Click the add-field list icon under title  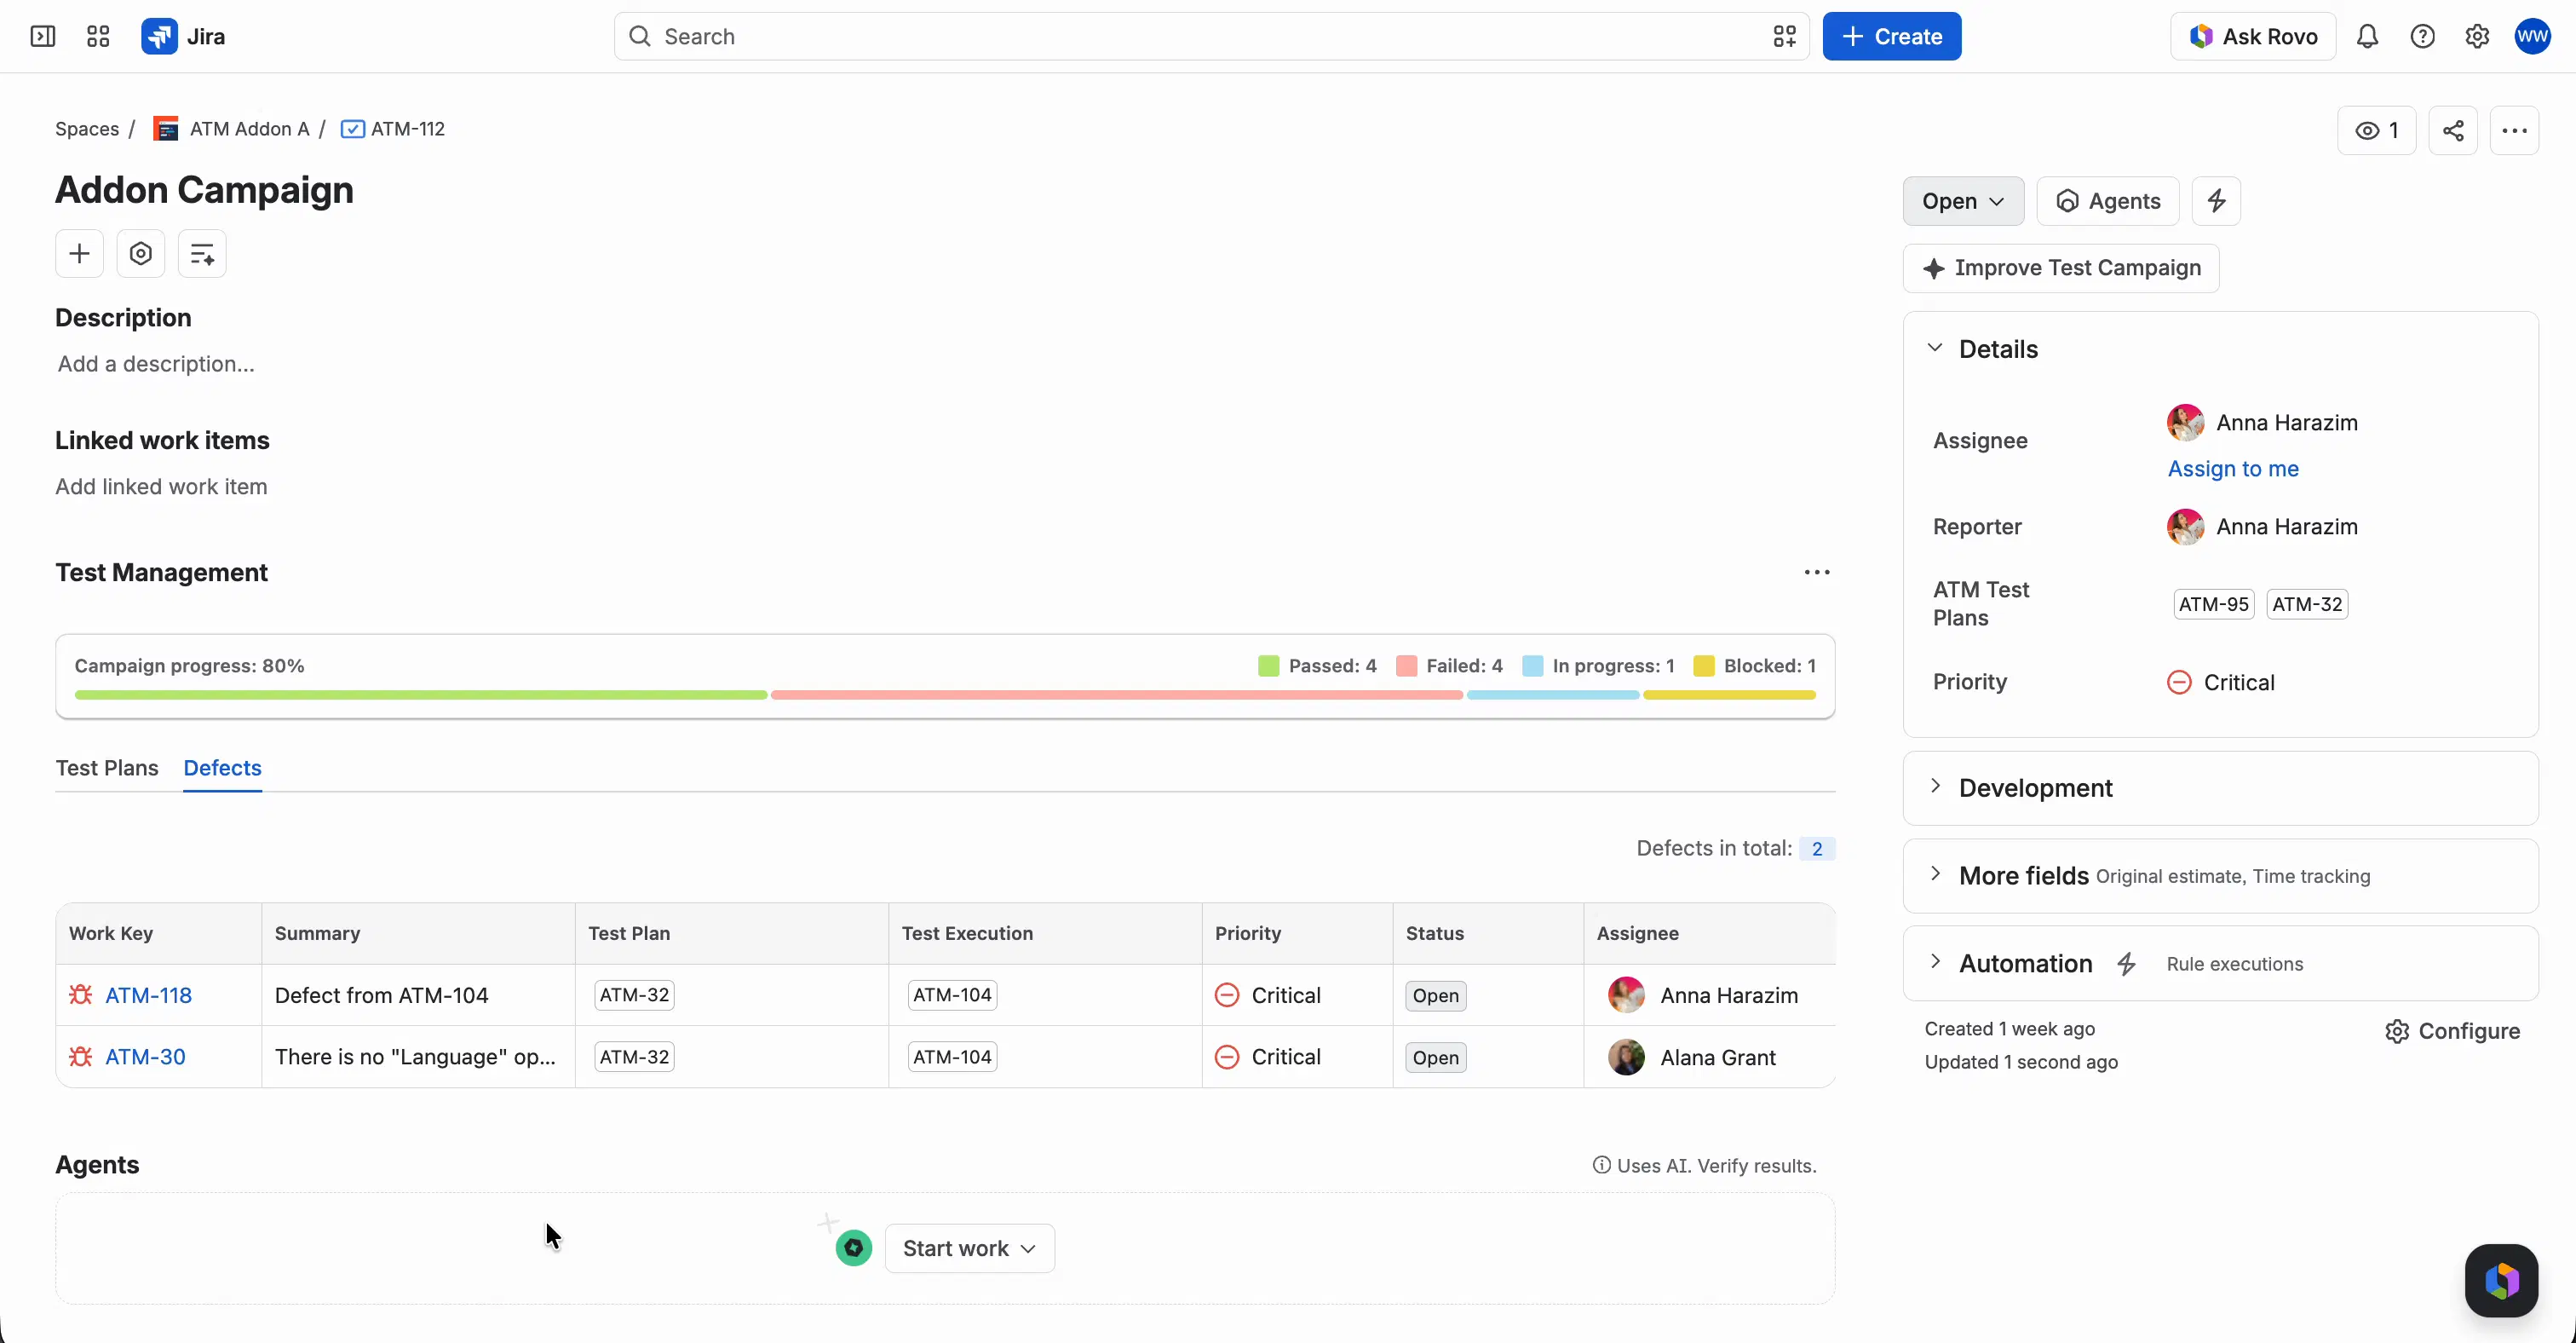coord(202,254)
